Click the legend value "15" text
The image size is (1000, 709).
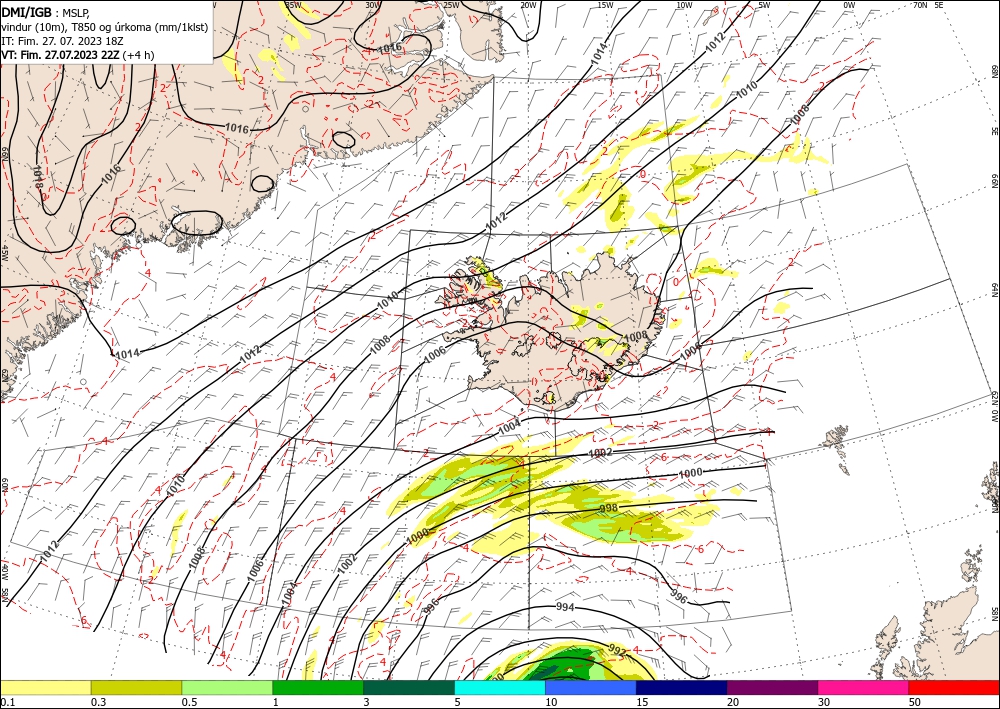(642, 702)
